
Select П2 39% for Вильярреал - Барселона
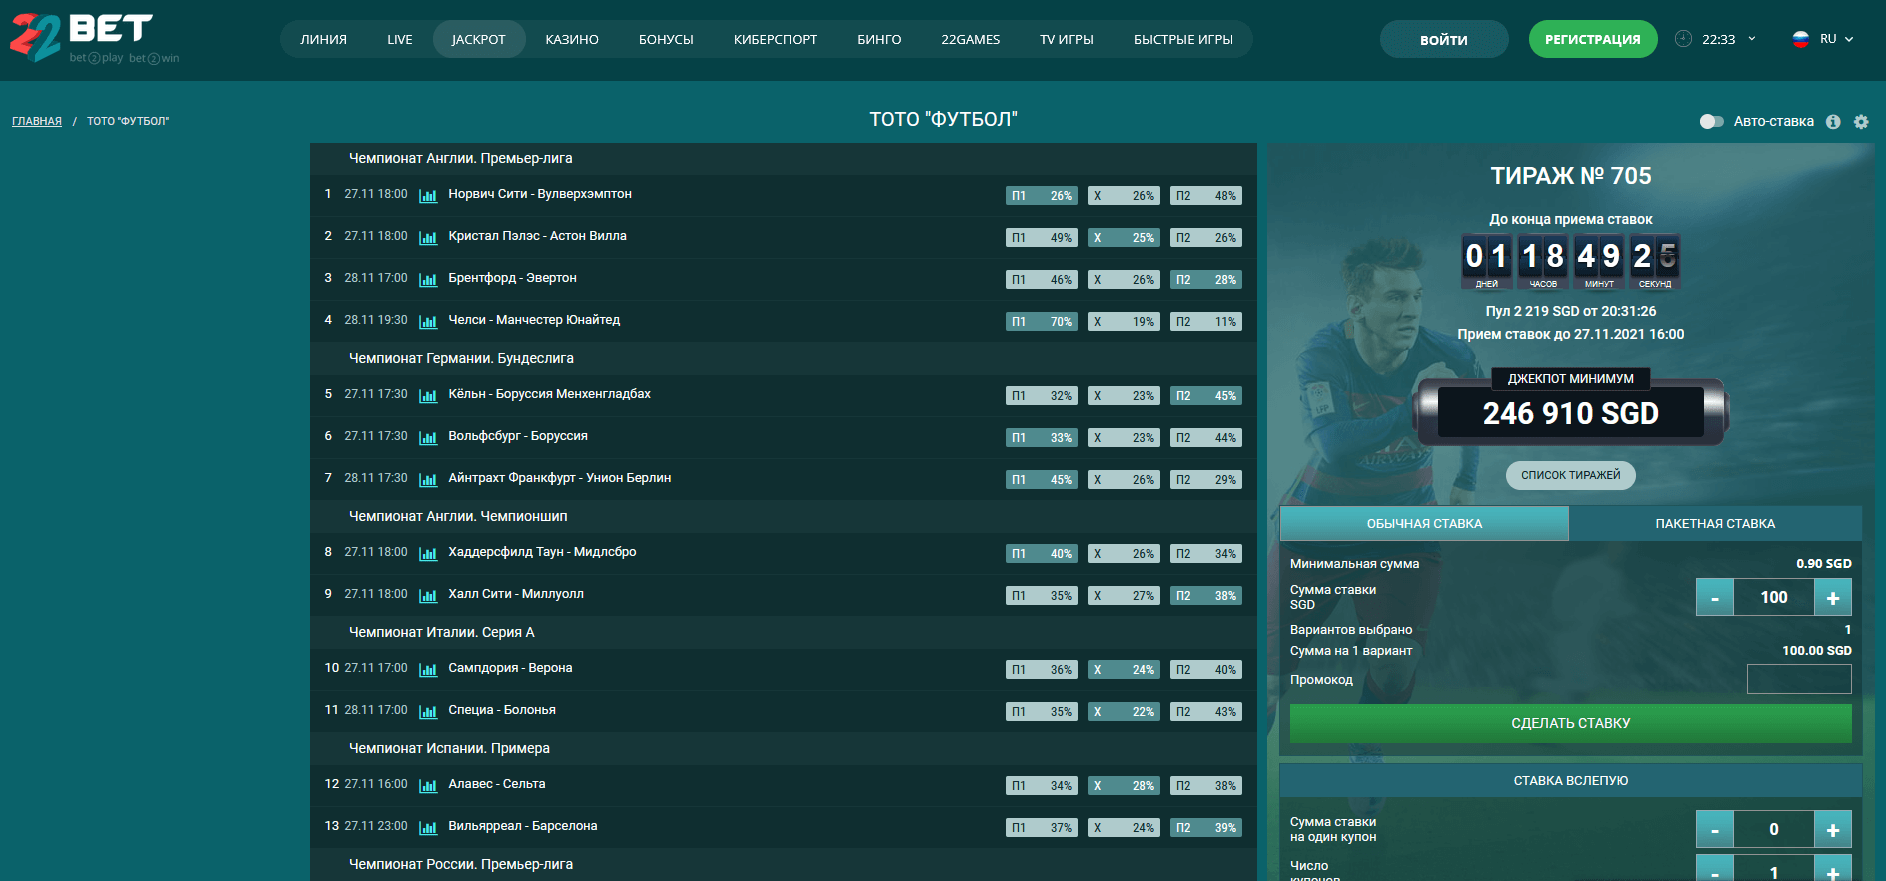pyautogui.click(x=1206, y=828)
